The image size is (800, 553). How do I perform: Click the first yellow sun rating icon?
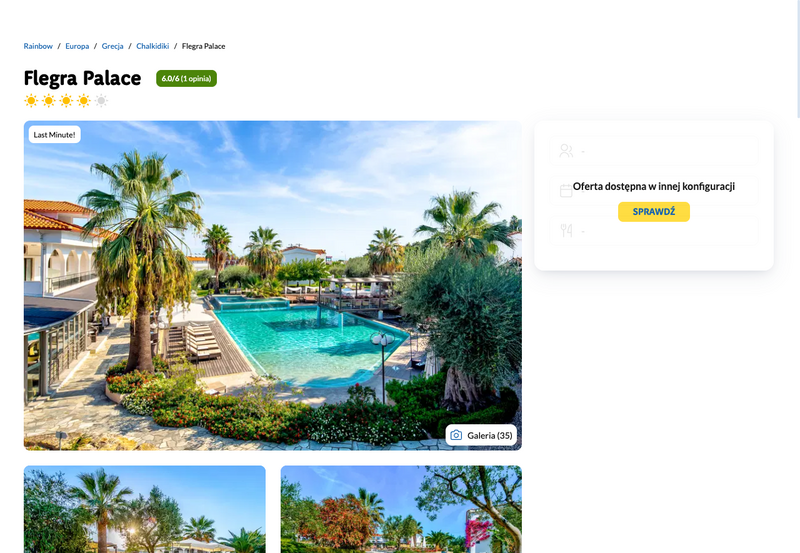[31, 100]
